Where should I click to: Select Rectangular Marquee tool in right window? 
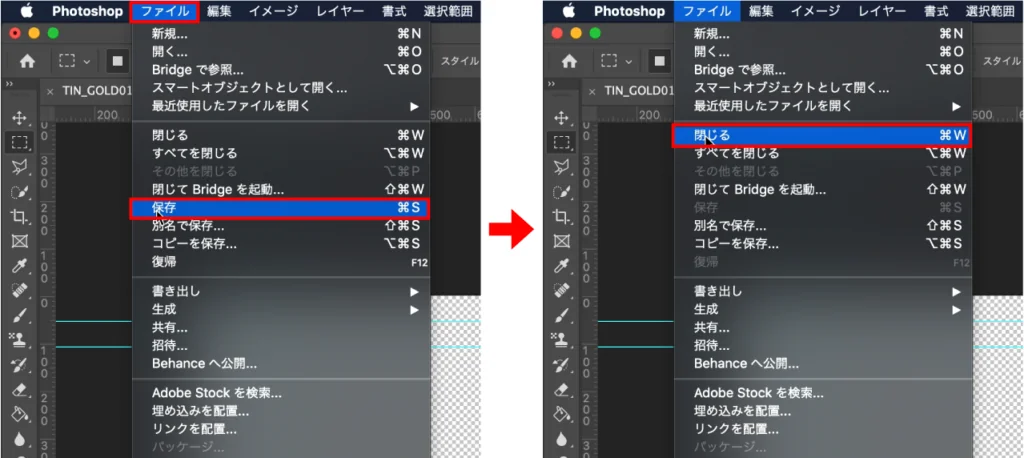562,142
